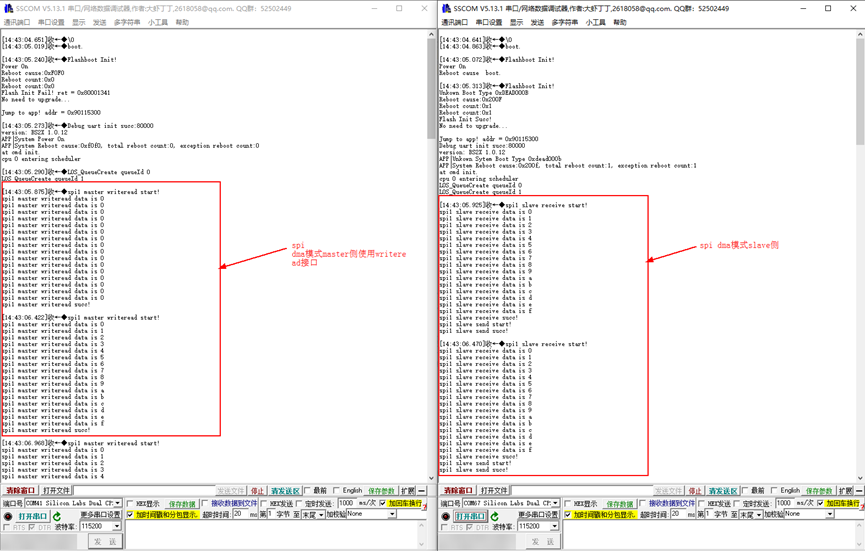The width and height of the screenshot is (865, 551).
Task: Click the red port status indicator in left window
Action: tap(9, 516)
